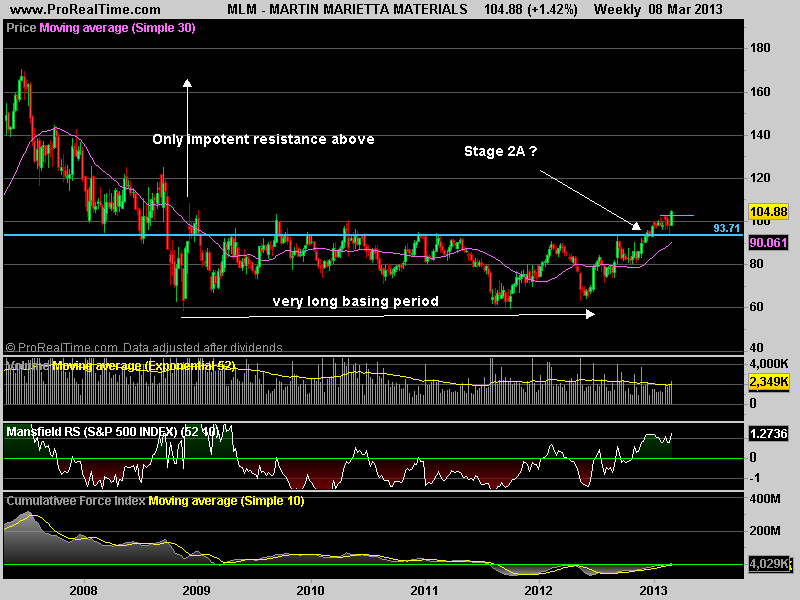Click the upward white arrow head icon
Viewport: 800px width, 600px height.
[x=187, y=83]
